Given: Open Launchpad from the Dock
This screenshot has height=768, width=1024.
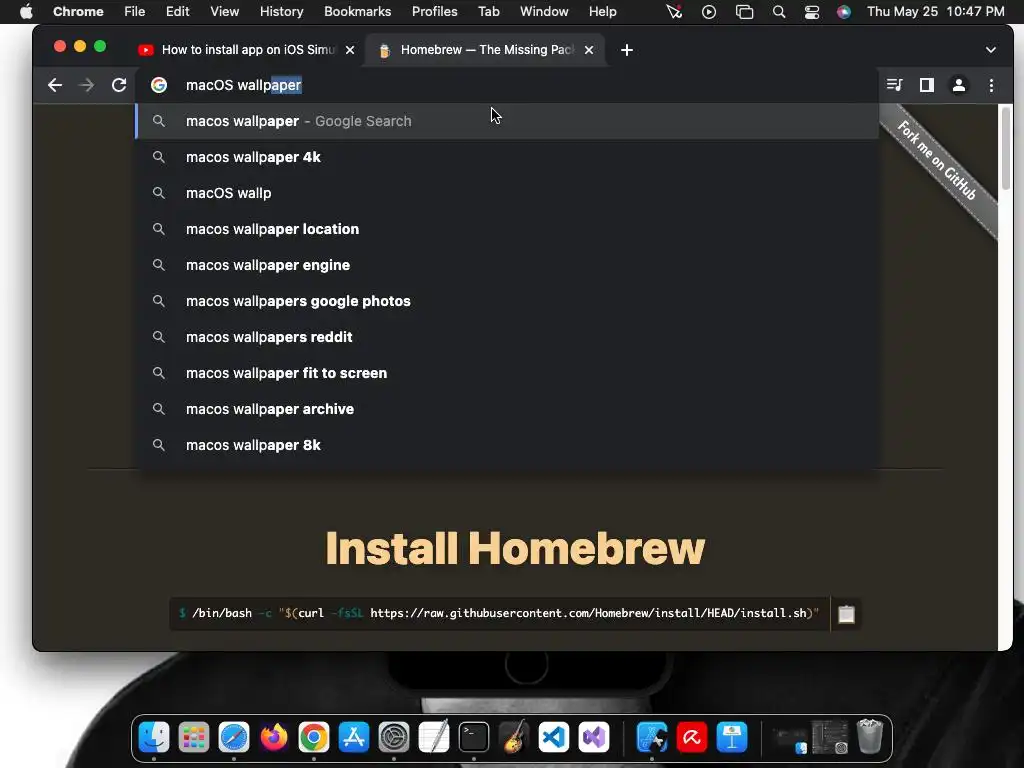Looking at the screenshot, I should point(194,738).
